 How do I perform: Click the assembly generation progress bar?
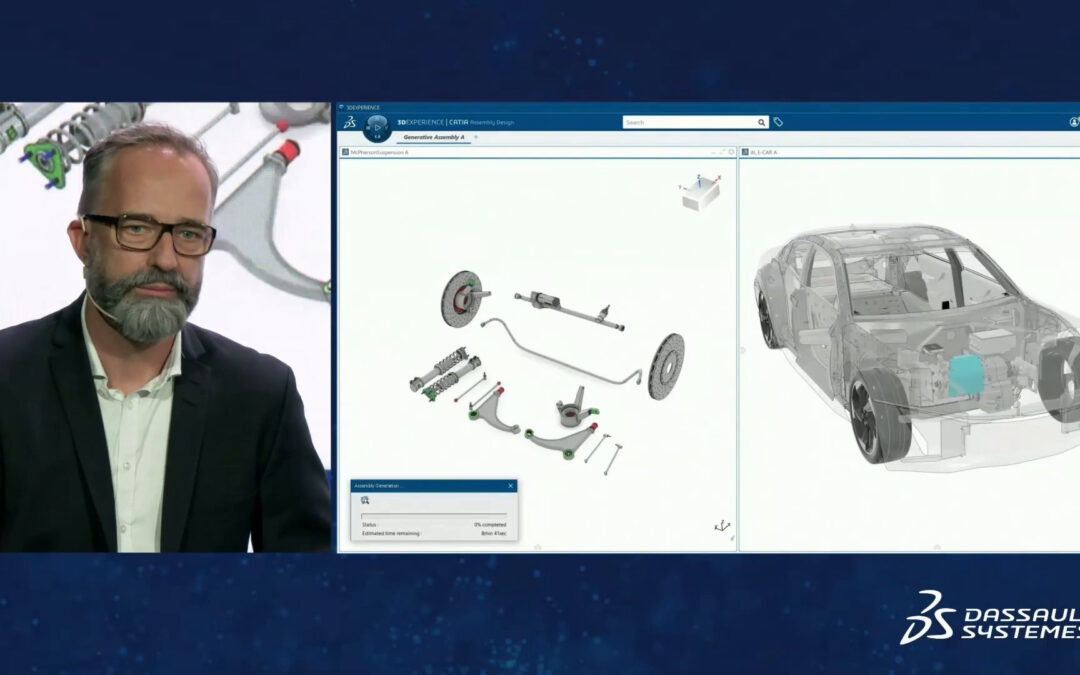click(x=434, y=515)
